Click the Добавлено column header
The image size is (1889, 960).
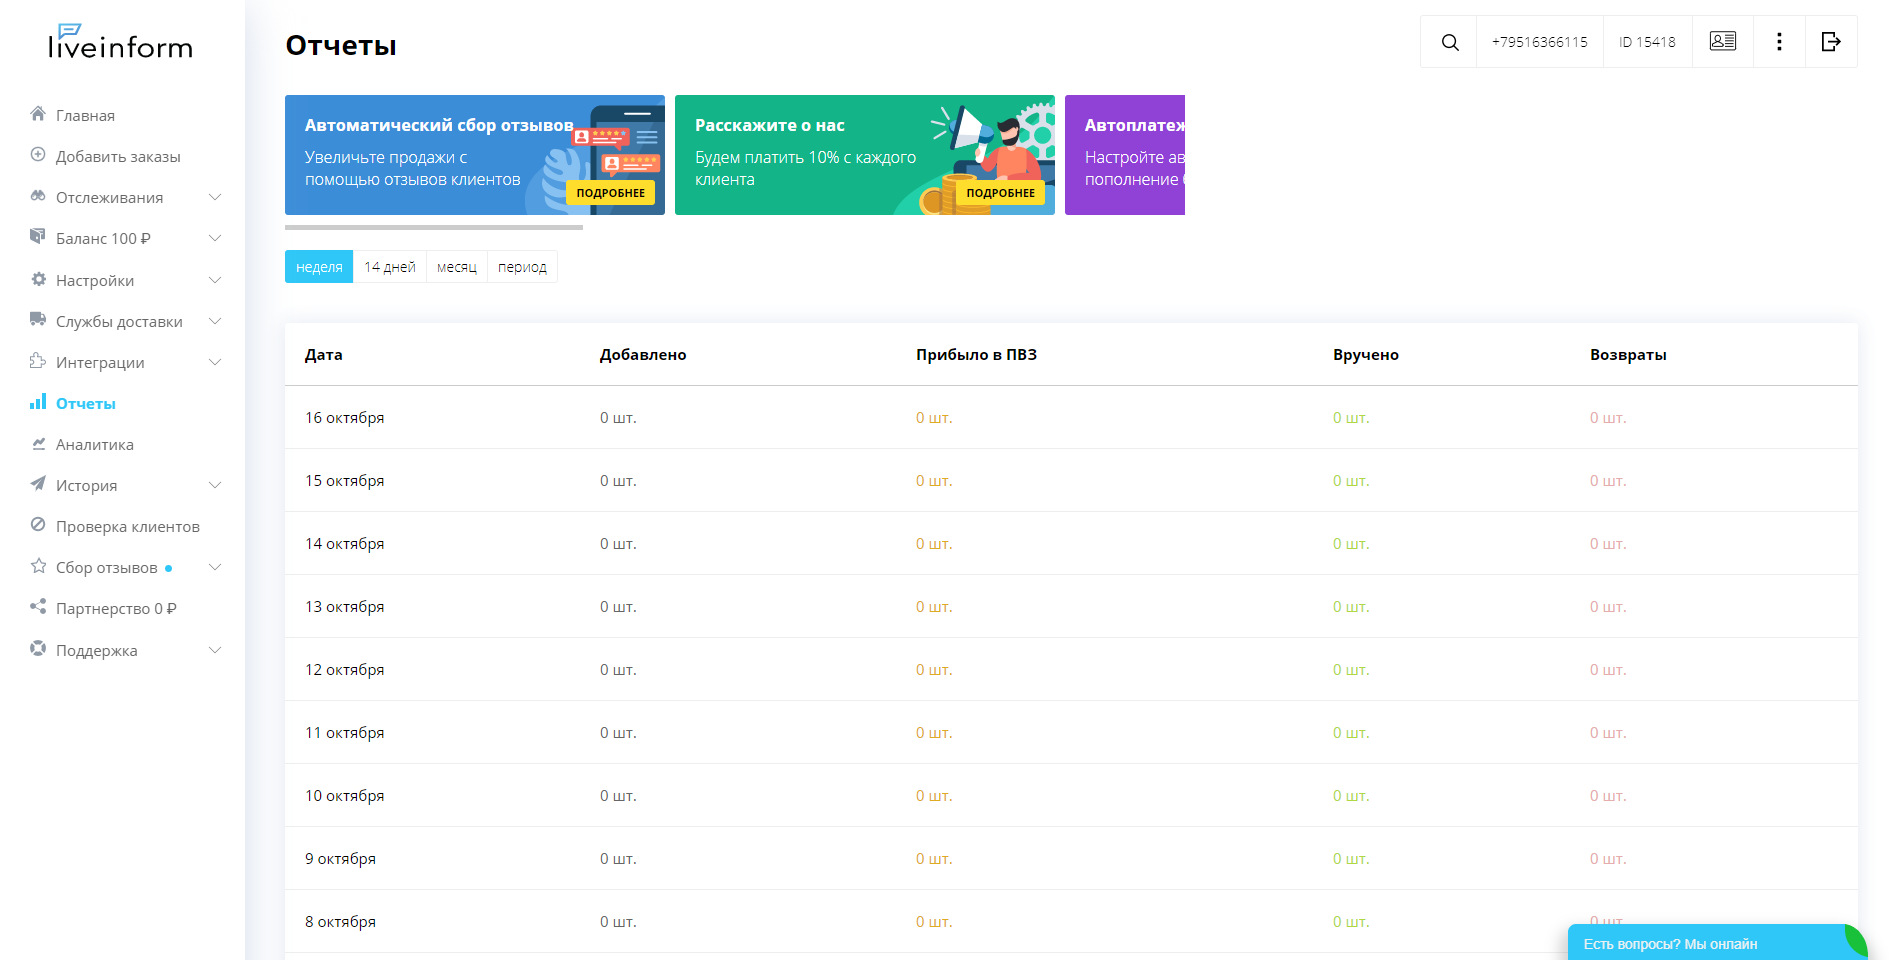(x=643, y=354)
